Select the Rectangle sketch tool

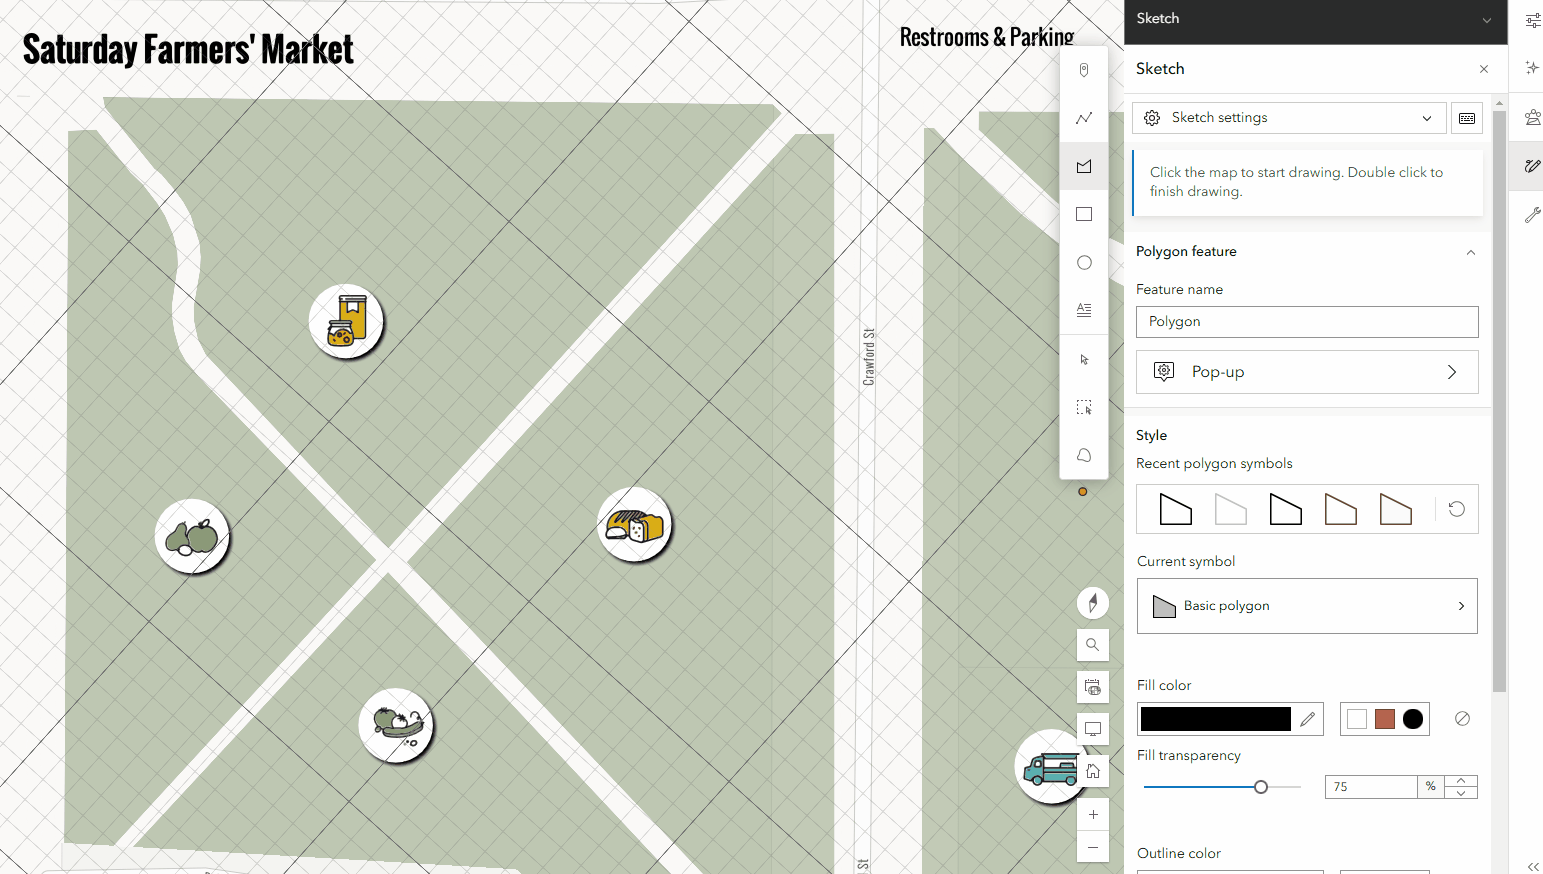(1084, 214)
